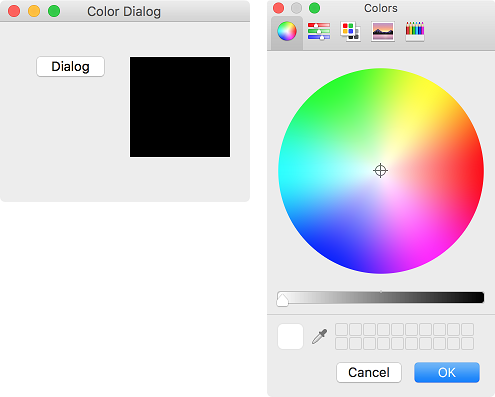Cancel the Colors panel

[x=369, y=372]
